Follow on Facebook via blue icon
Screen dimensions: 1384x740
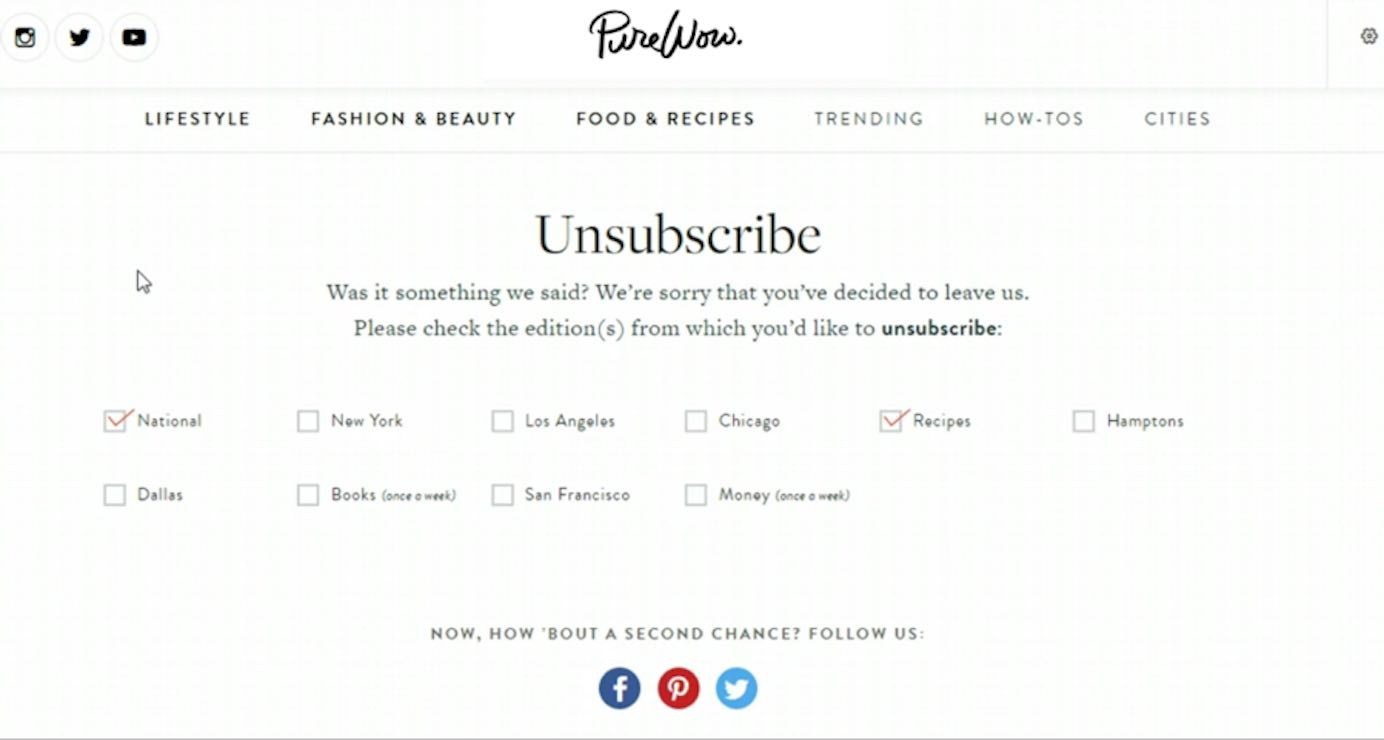coord(620,689)
